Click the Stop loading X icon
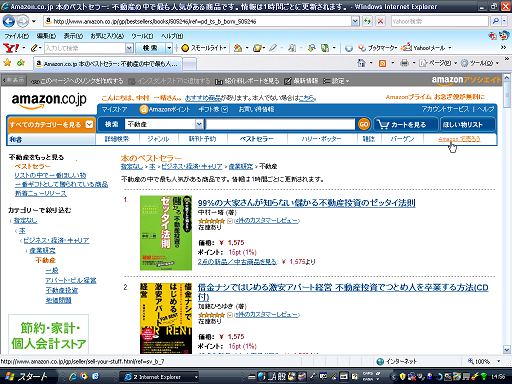Screen dimensions: 512x384 [380, 22]
